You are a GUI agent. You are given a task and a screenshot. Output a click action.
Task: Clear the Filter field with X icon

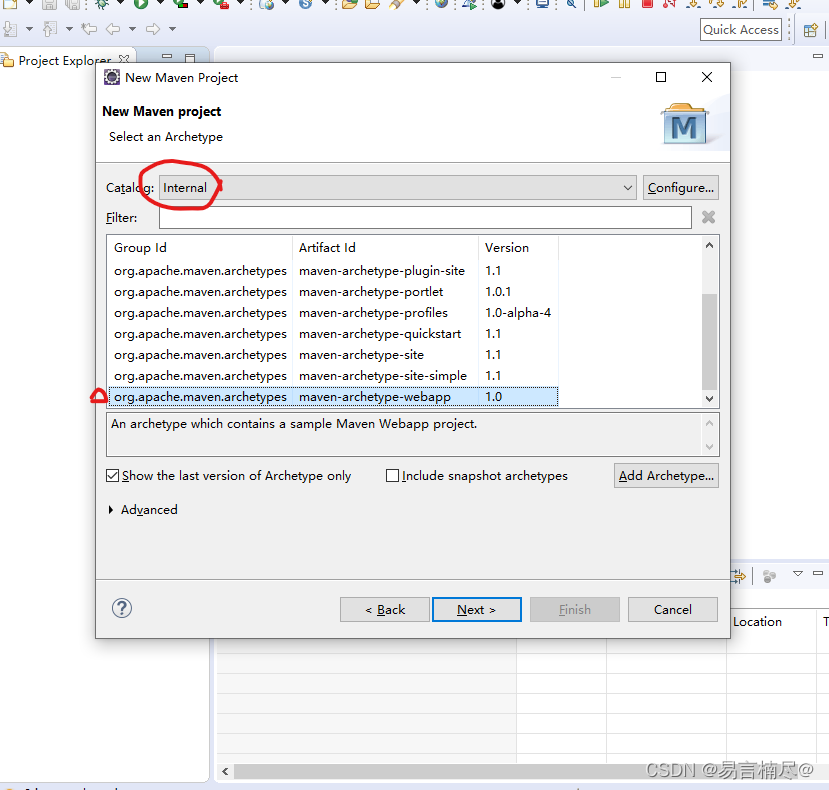708,217
